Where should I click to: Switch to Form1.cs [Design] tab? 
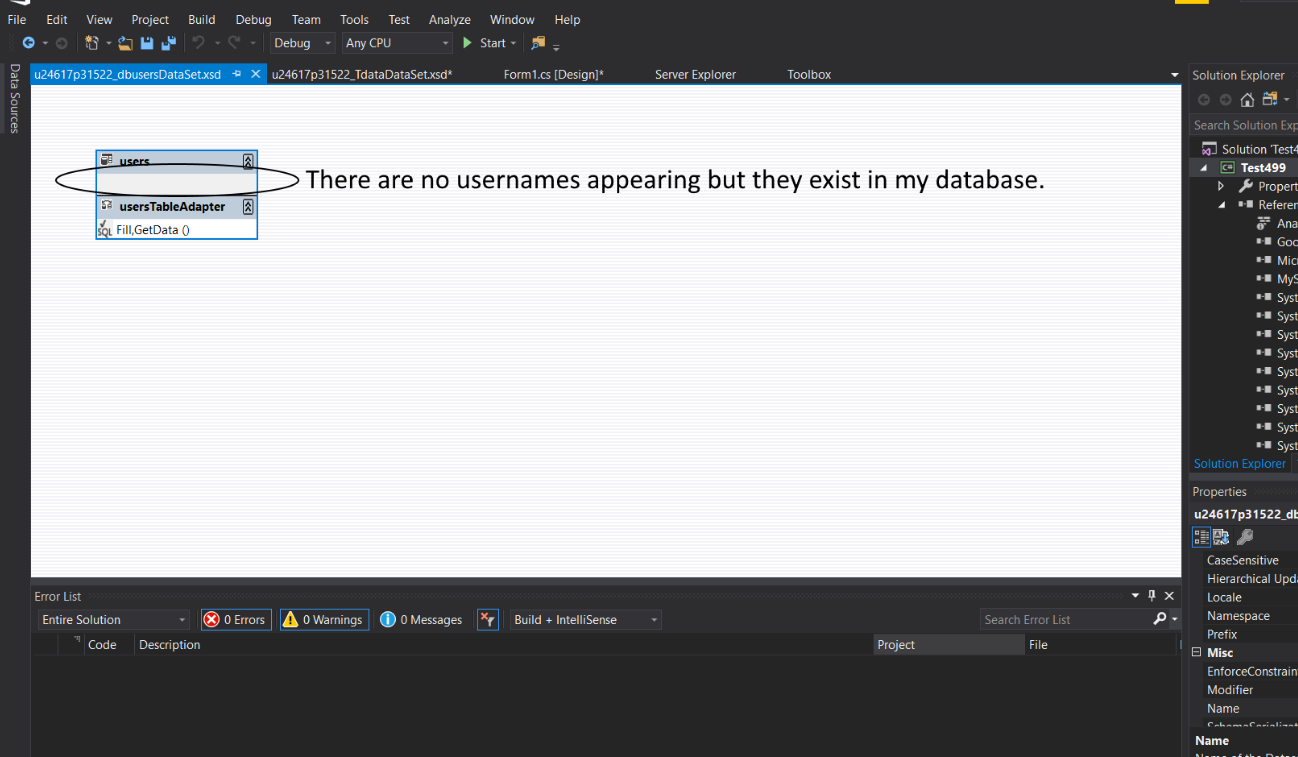pyautogui.click(x=553, y=74)
